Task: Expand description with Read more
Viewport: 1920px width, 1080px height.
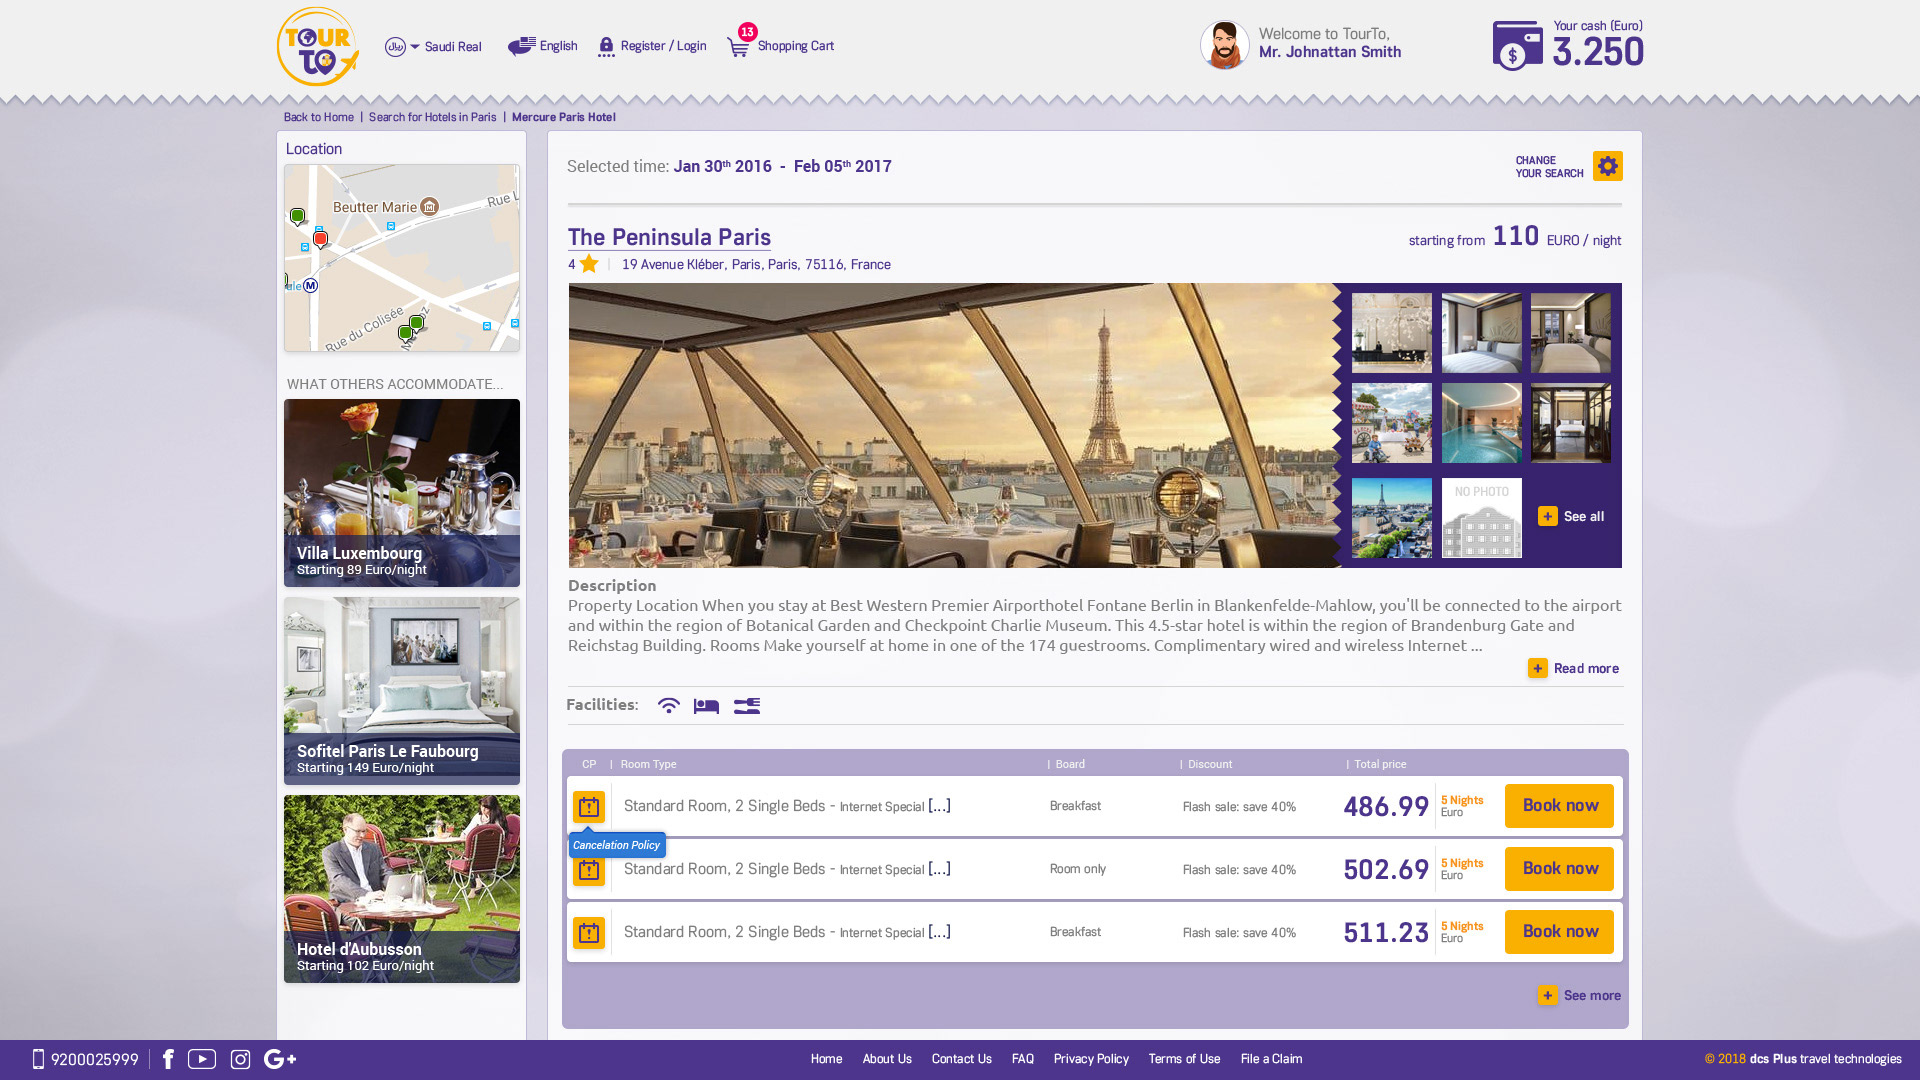Action: pos(1574,668)
